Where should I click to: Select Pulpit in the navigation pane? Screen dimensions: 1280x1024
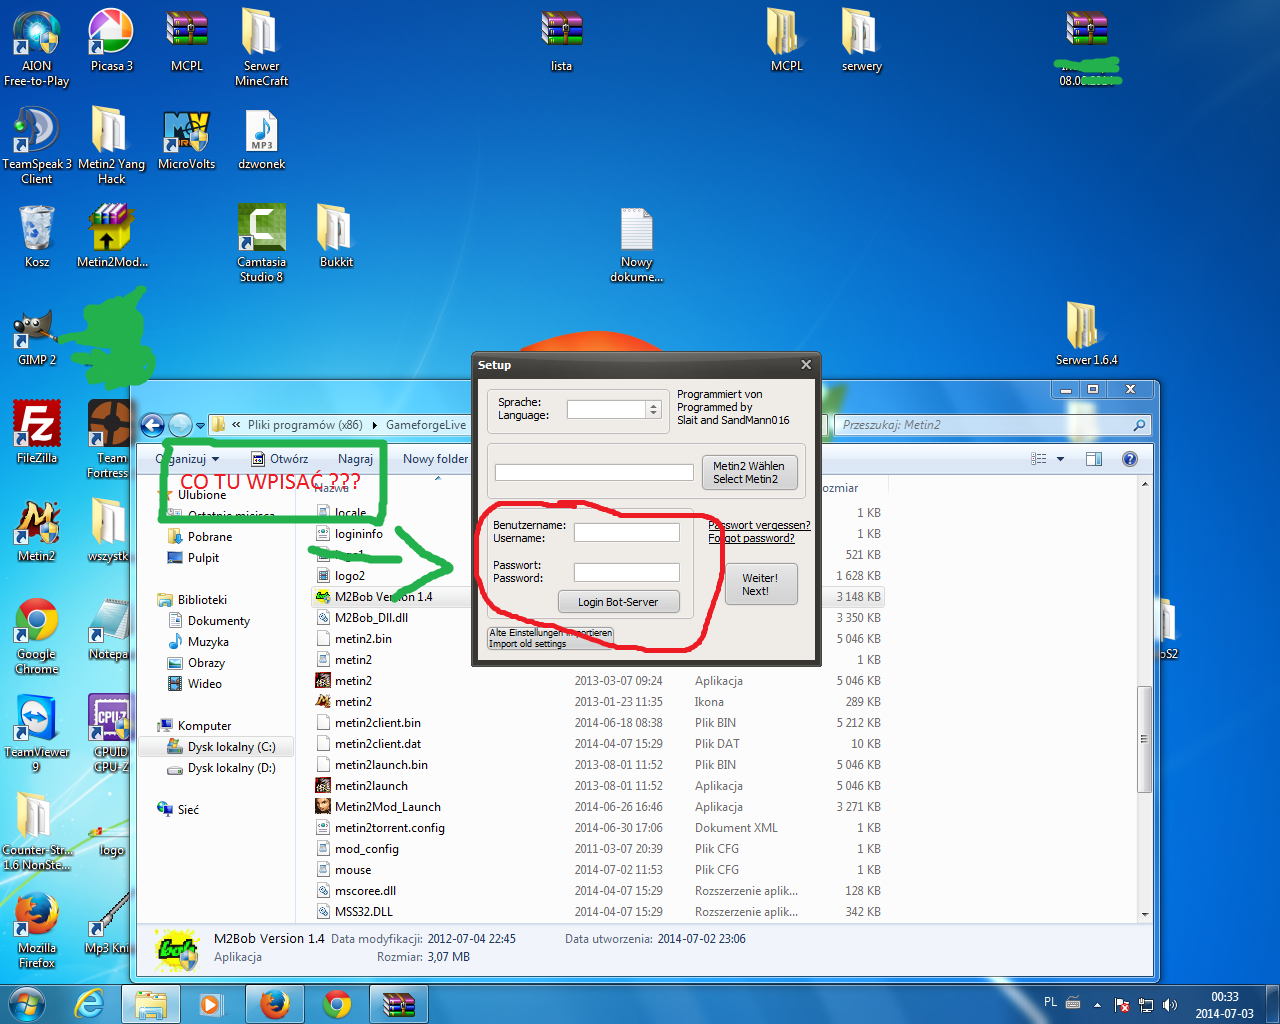click(x=203, y=558)
